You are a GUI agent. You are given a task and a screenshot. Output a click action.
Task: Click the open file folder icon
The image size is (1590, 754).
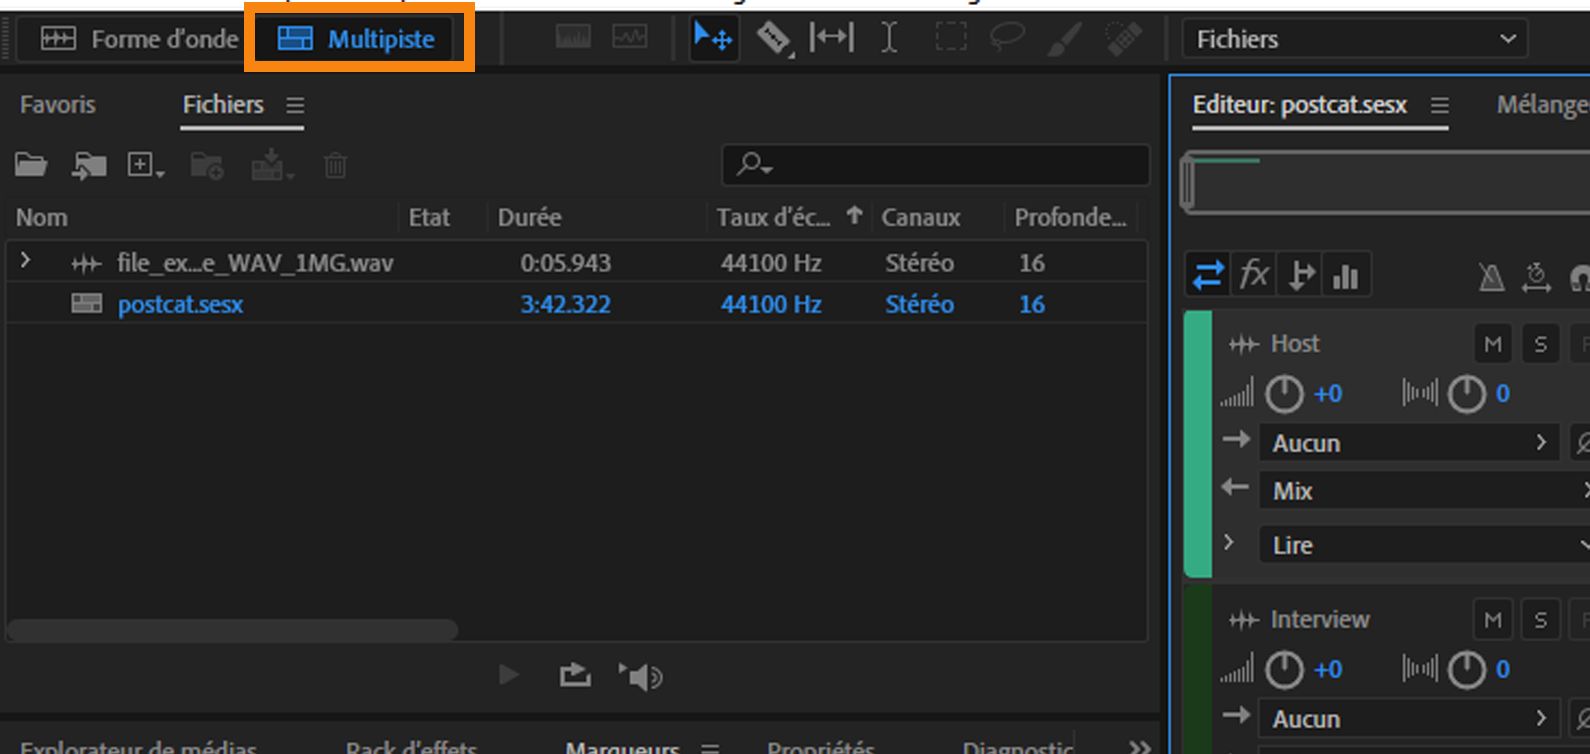coord(31,165)
